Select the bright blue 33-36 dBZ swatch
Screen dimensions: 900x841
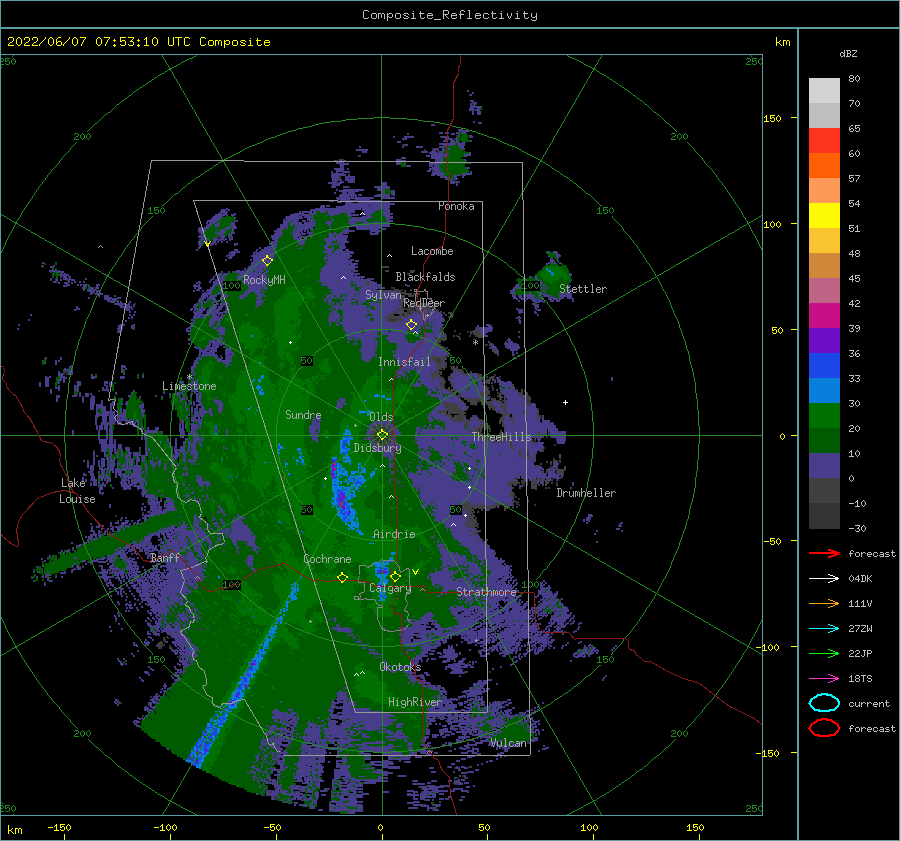(x=824, y=365)
